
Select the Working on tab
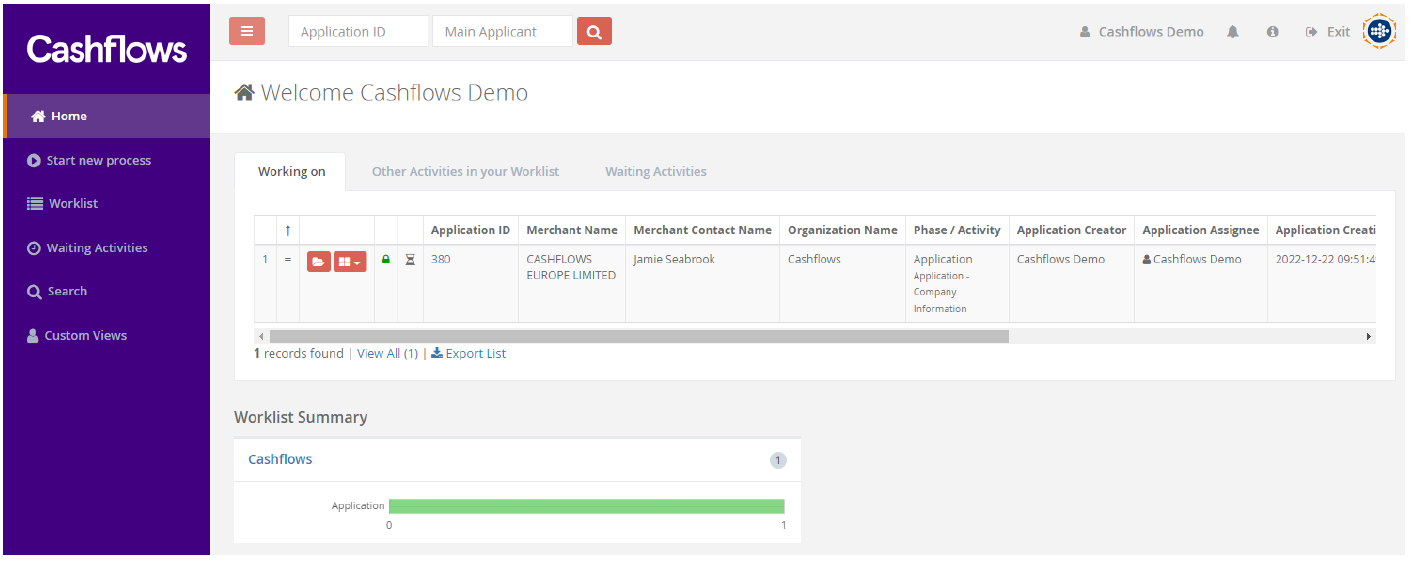[x=291, y=171]
